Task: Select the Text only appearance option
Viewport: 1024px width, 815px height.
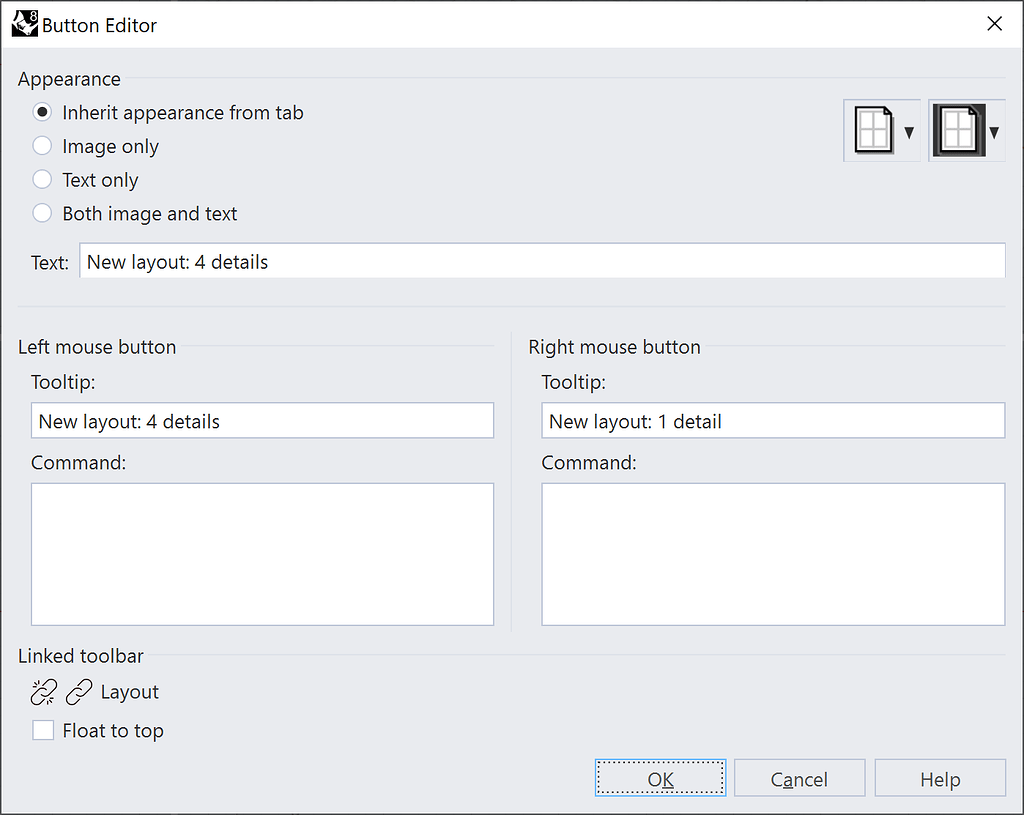Action: pyautogui.click(x=42, y=180)
